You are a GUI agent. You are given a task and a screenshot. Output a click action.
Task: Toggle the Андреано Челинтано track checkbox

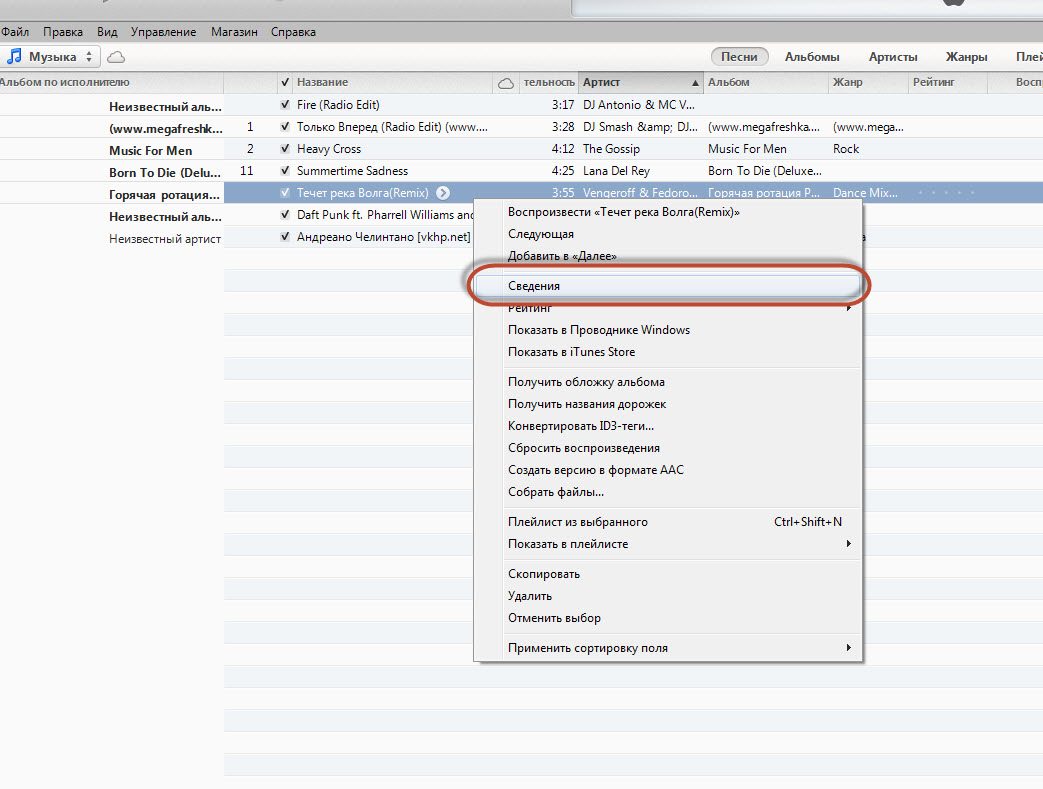click(285, 237)
